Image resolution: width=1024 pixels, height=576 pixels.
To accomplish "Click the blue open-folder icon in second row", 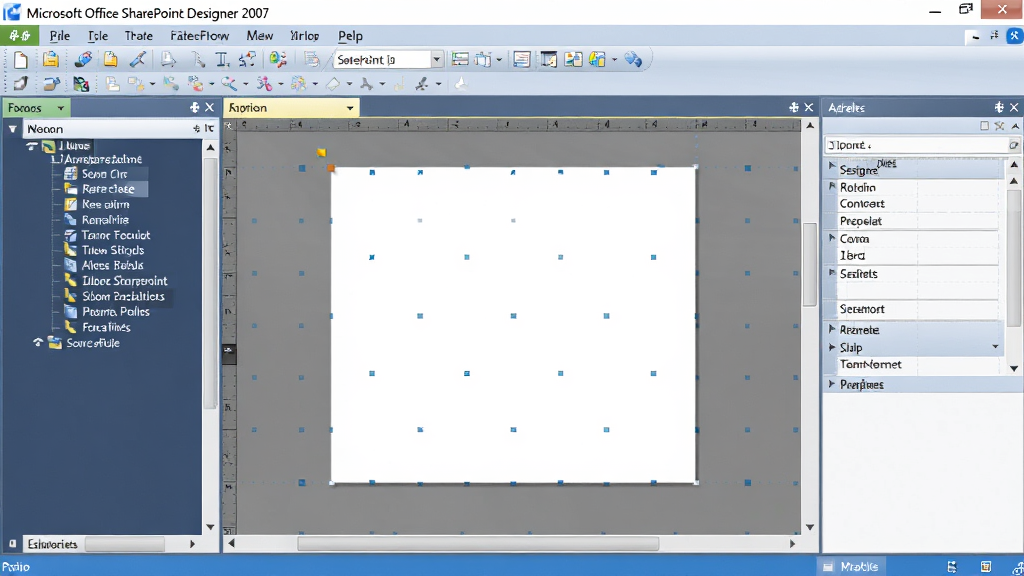I will pyautogui.click(x=51, y=84).
